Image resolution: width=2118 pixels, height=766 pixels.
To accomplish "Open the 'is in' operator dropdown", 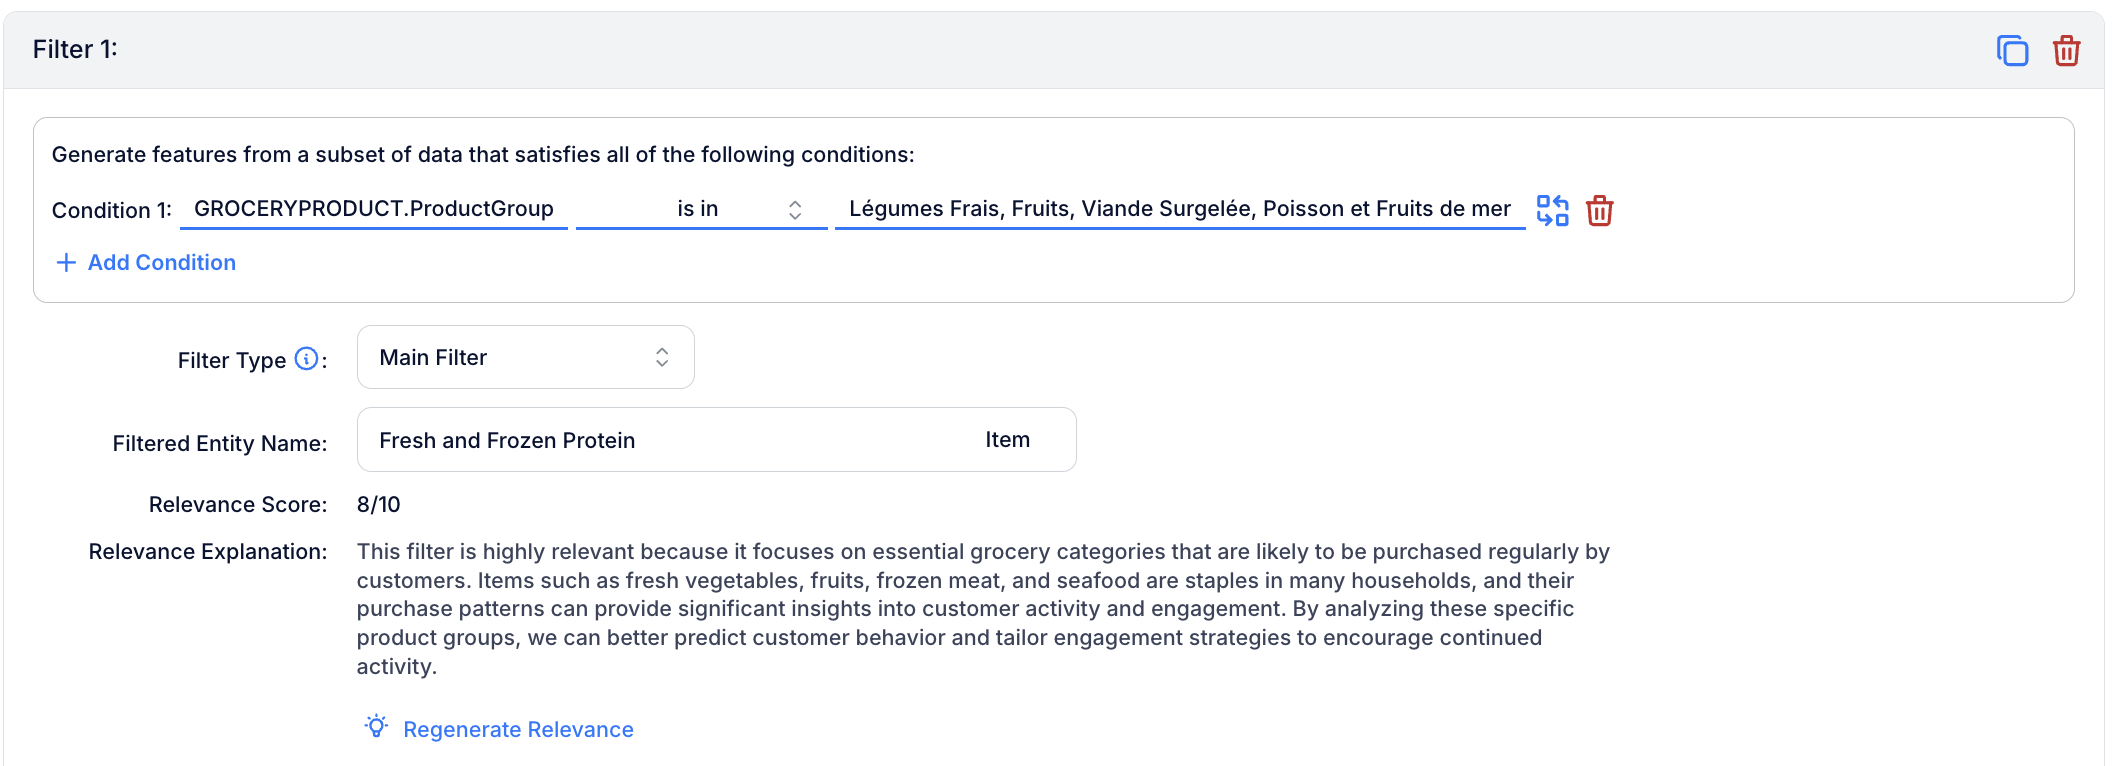I will (702, 209).
